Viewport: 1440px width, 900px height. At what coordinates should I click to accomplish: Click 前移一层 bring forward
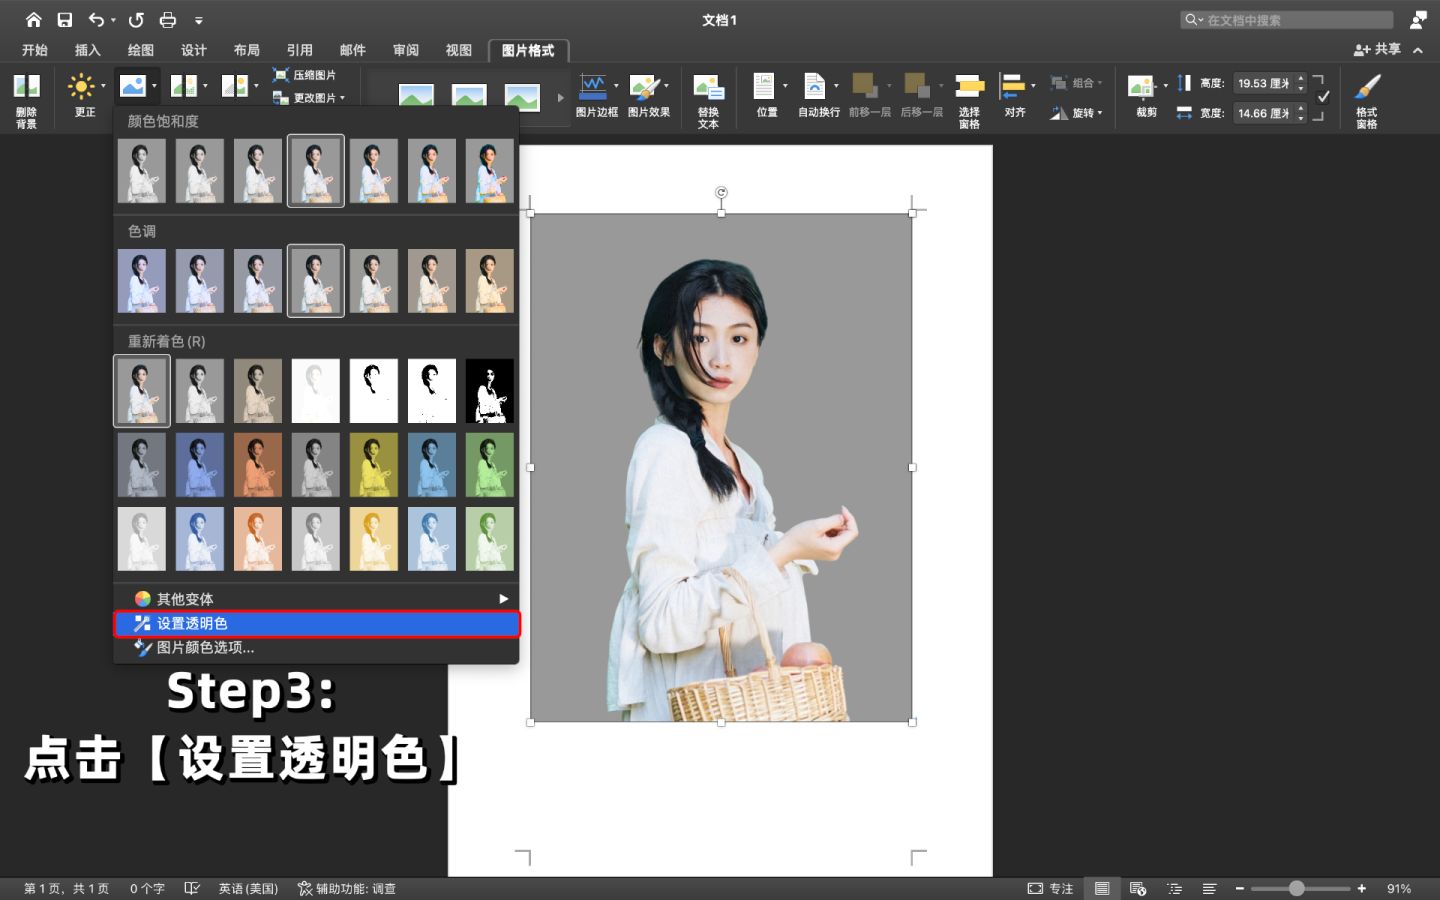coord(869,95)
